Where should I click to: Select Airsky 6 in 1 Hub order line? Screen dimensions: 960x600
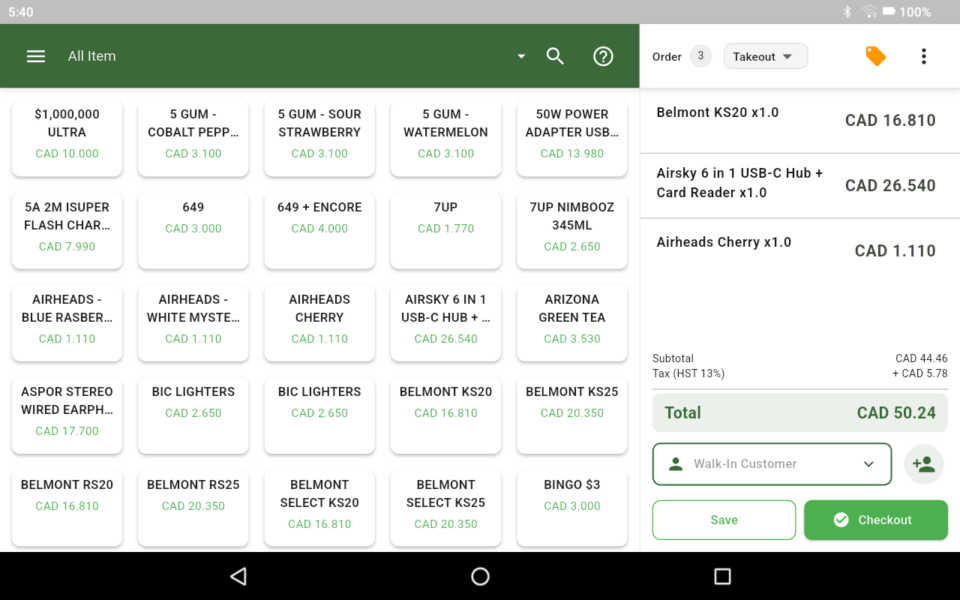(800, 186)
